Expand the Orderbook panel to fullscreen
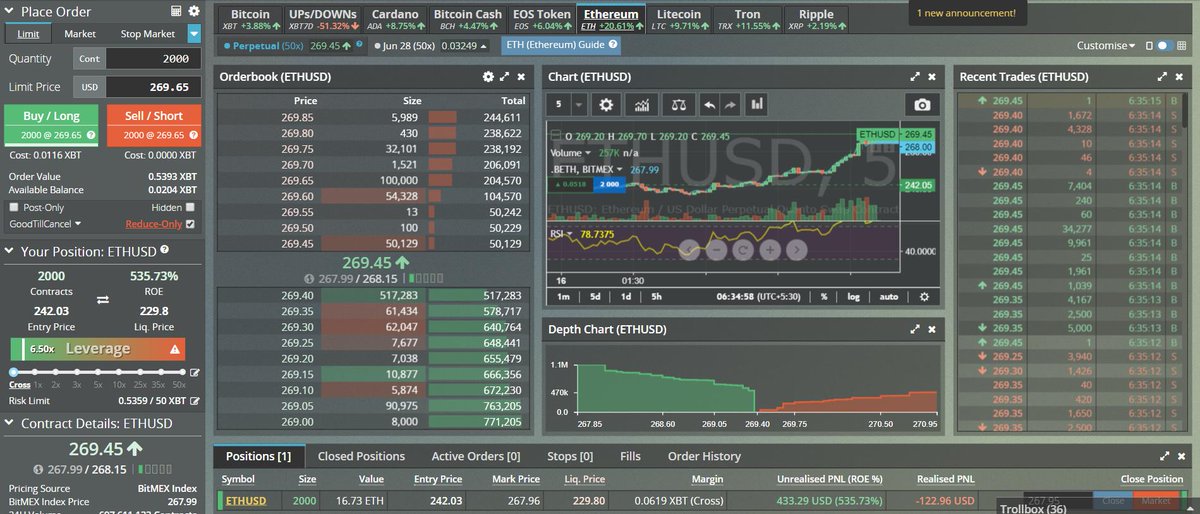The width and height of the screenshot is (1200, 514). (505, 76)
